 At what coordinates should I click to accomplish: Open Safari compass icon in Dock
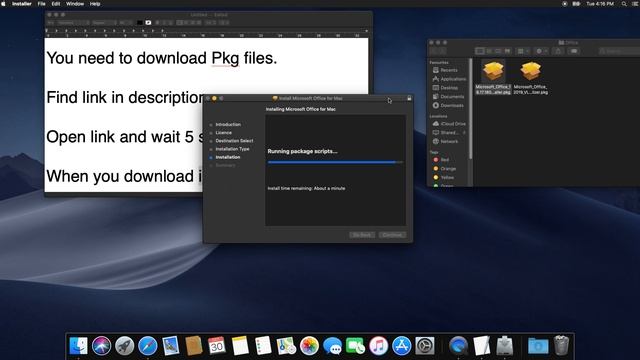point(148,346)
